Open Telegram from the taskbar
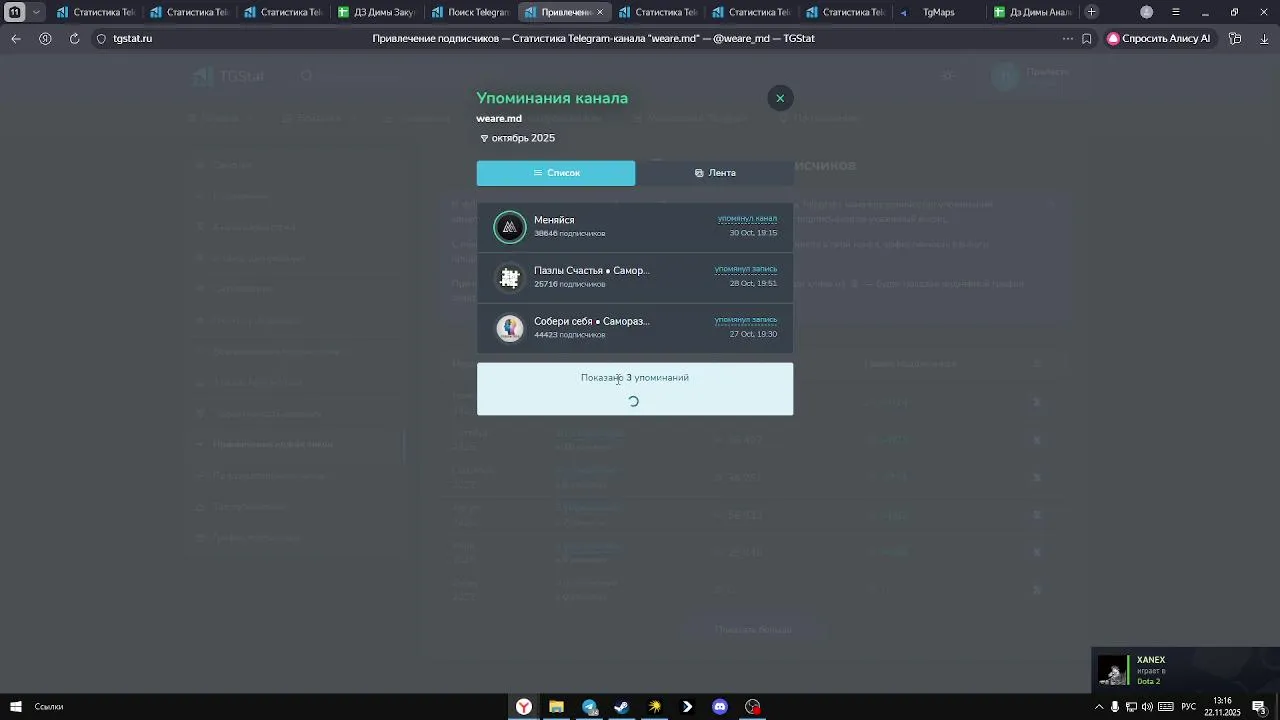 coord(590,707)
